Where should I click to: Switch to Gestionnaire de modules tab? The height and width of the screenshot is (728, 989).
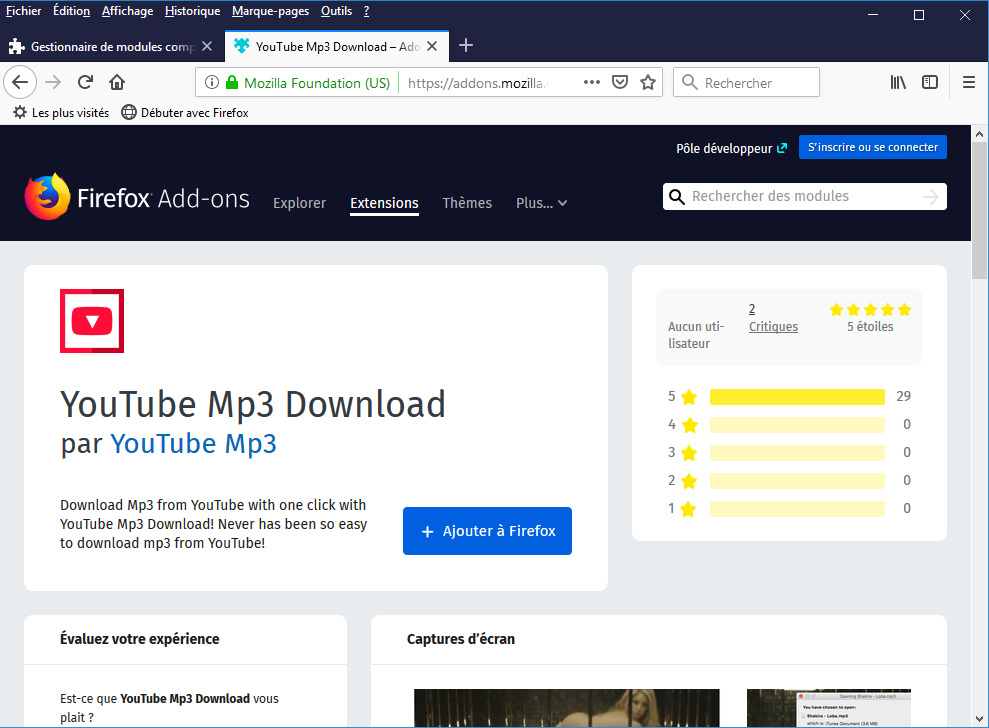point(112,46)
